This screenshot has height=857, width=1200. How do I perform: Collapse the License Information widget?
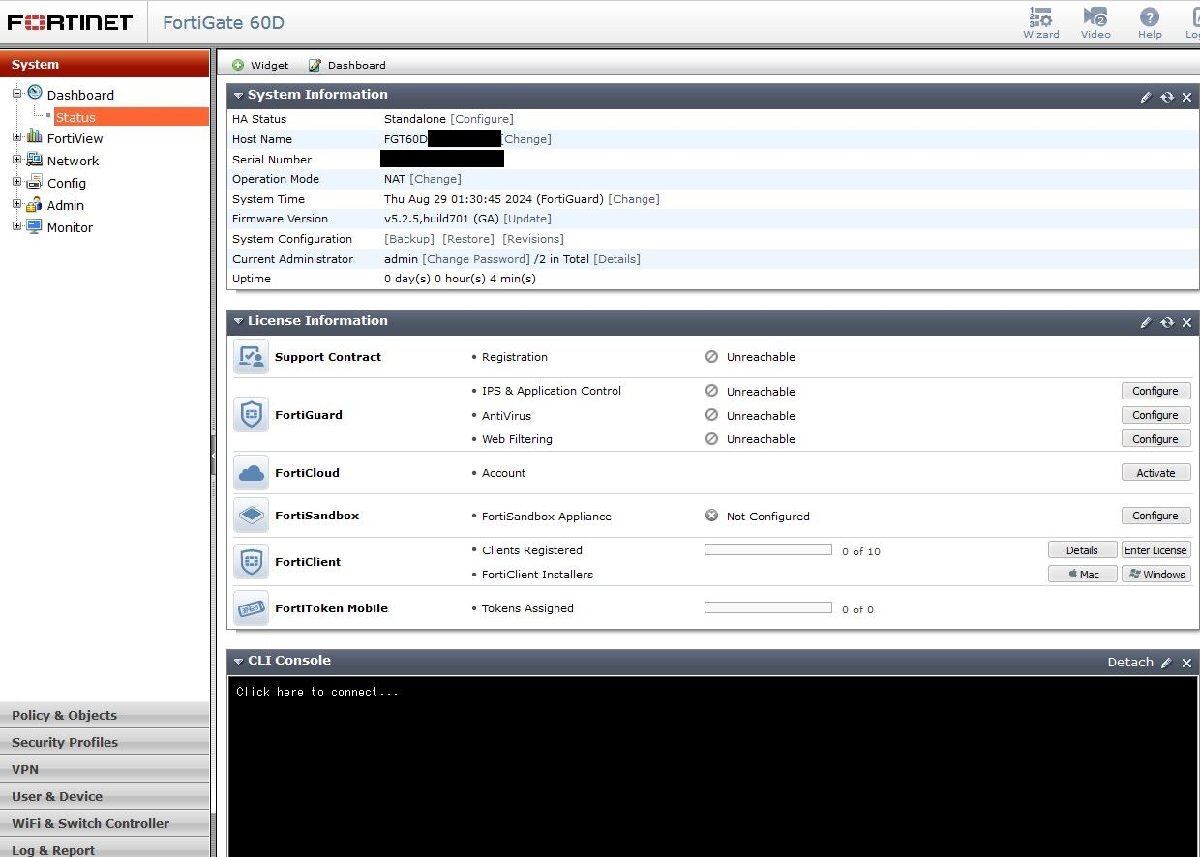[x=239, y=322]
